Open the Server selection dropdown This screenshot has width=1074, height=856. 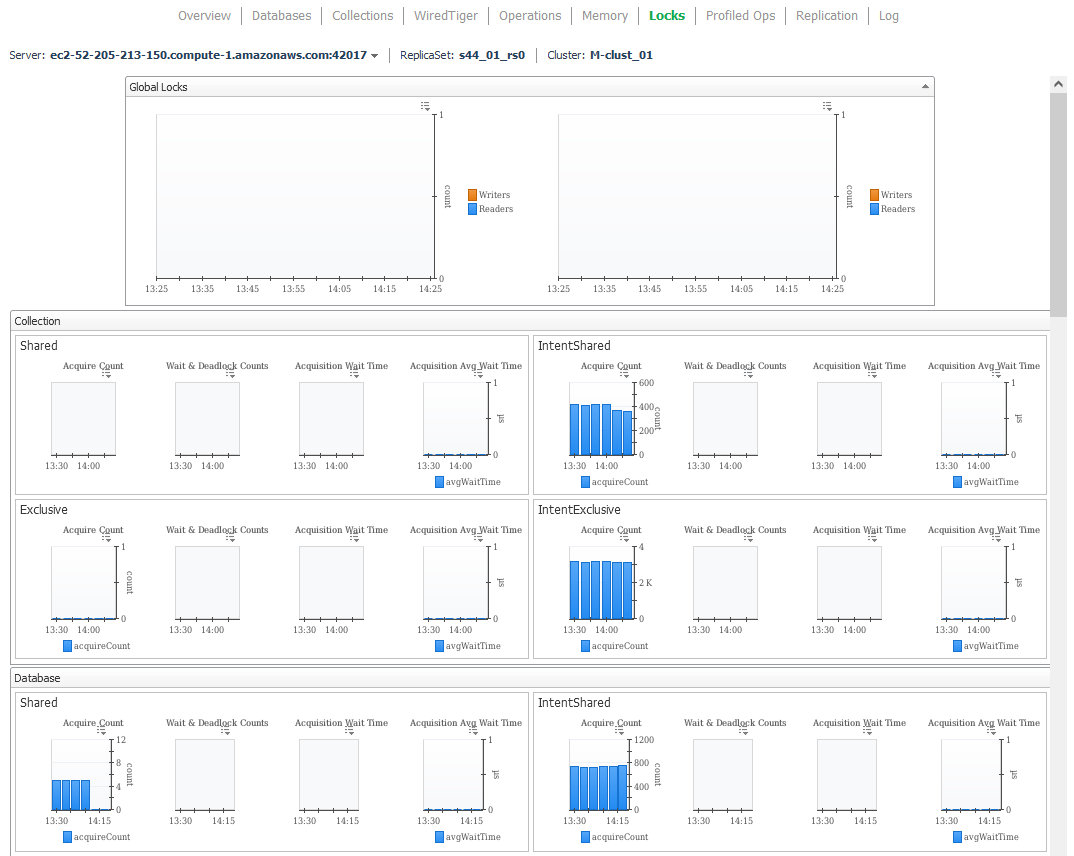click(375, 56)
